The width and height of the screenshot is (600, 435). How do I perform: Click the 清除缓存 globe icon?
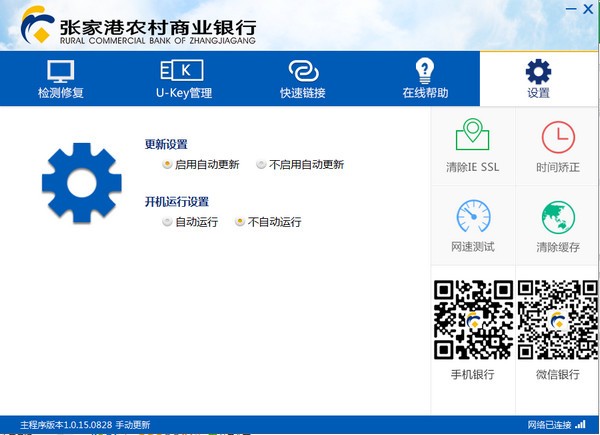pyautogui.click(x=558, y=217)
